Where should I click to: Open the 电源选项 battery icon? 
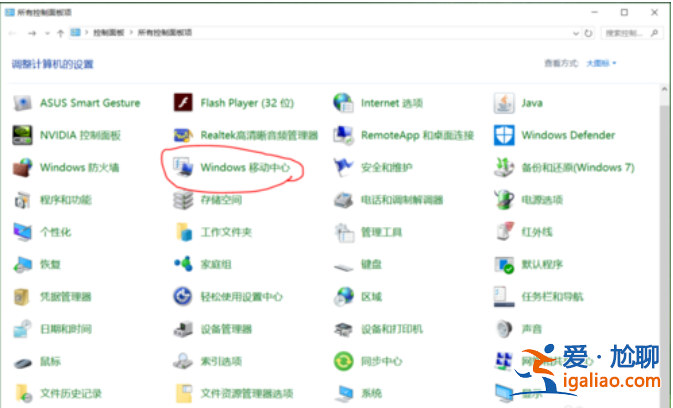(x=504, y=200)
